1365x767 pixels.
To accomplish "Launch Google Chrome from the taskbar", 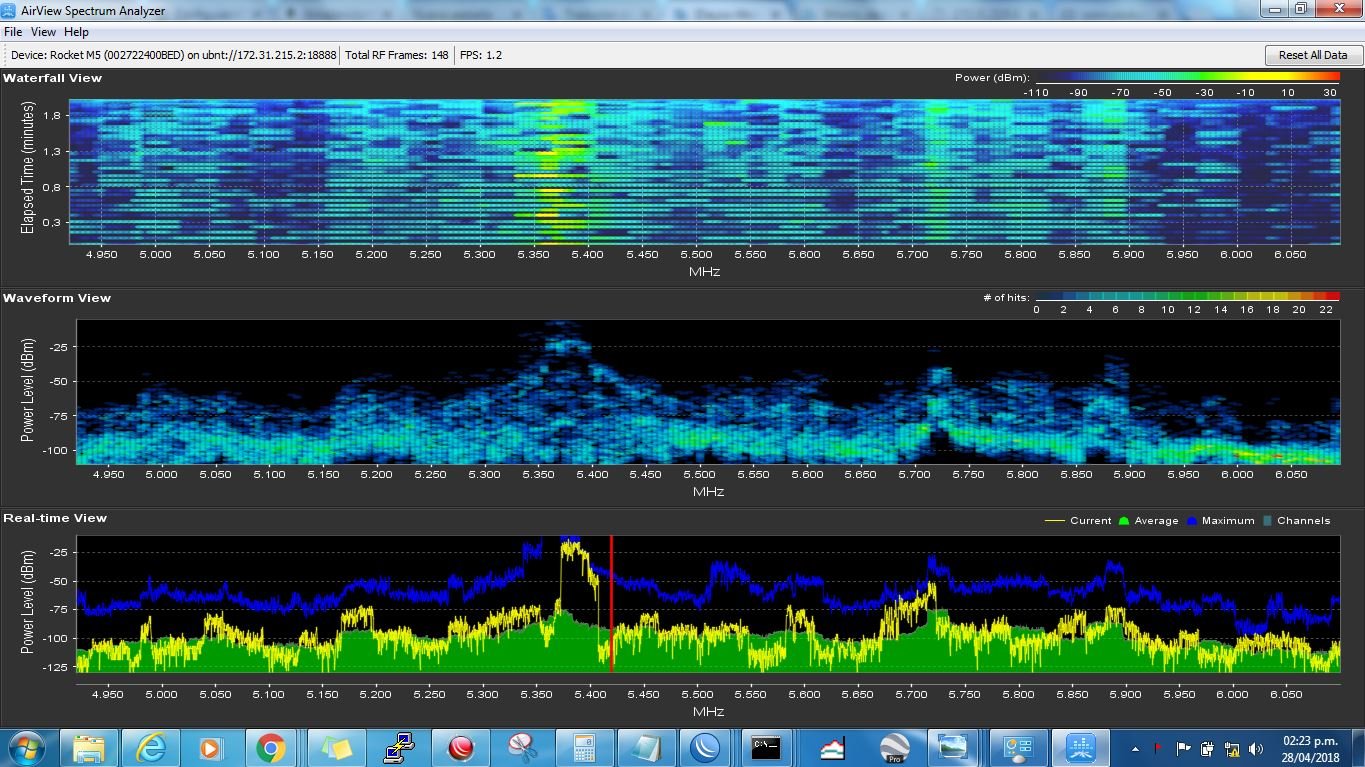I will tap(270, 747).
